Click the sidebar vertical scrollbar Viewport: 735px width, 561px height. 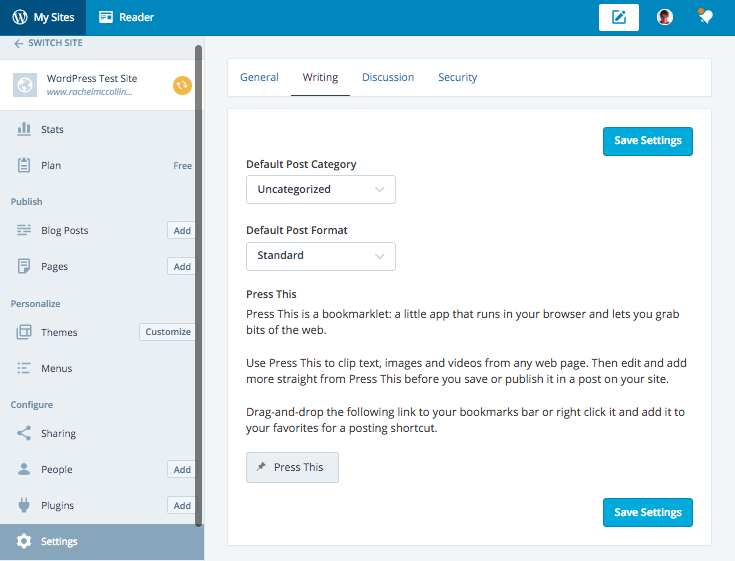[199, 280]
